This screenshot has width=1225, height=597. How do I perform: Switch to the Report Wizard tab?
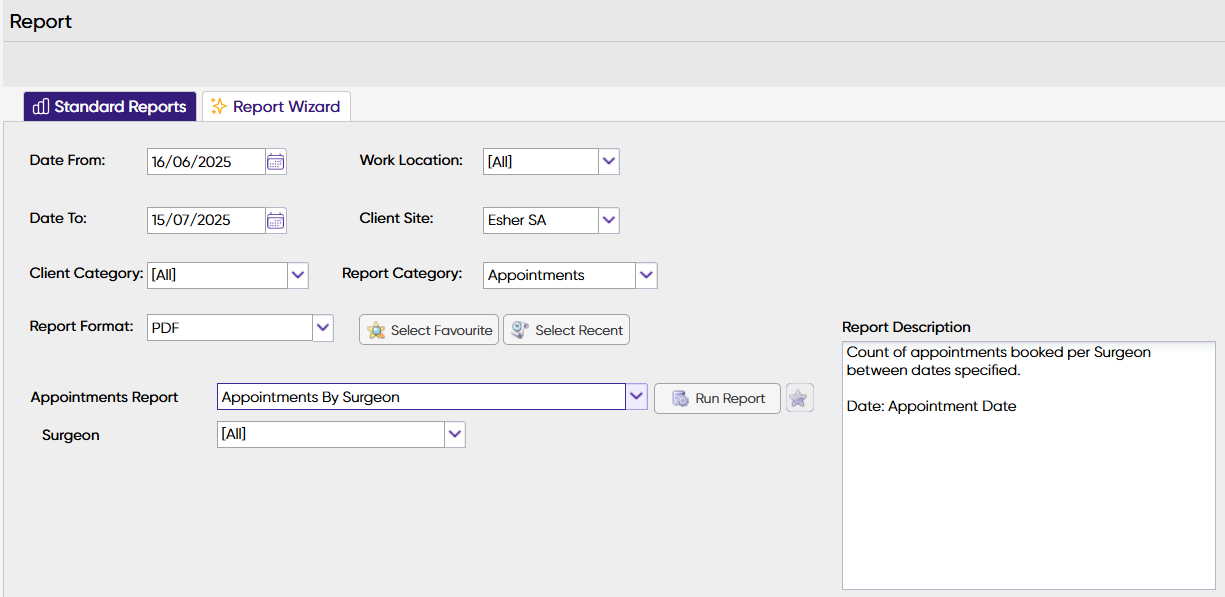coord(276,107)
